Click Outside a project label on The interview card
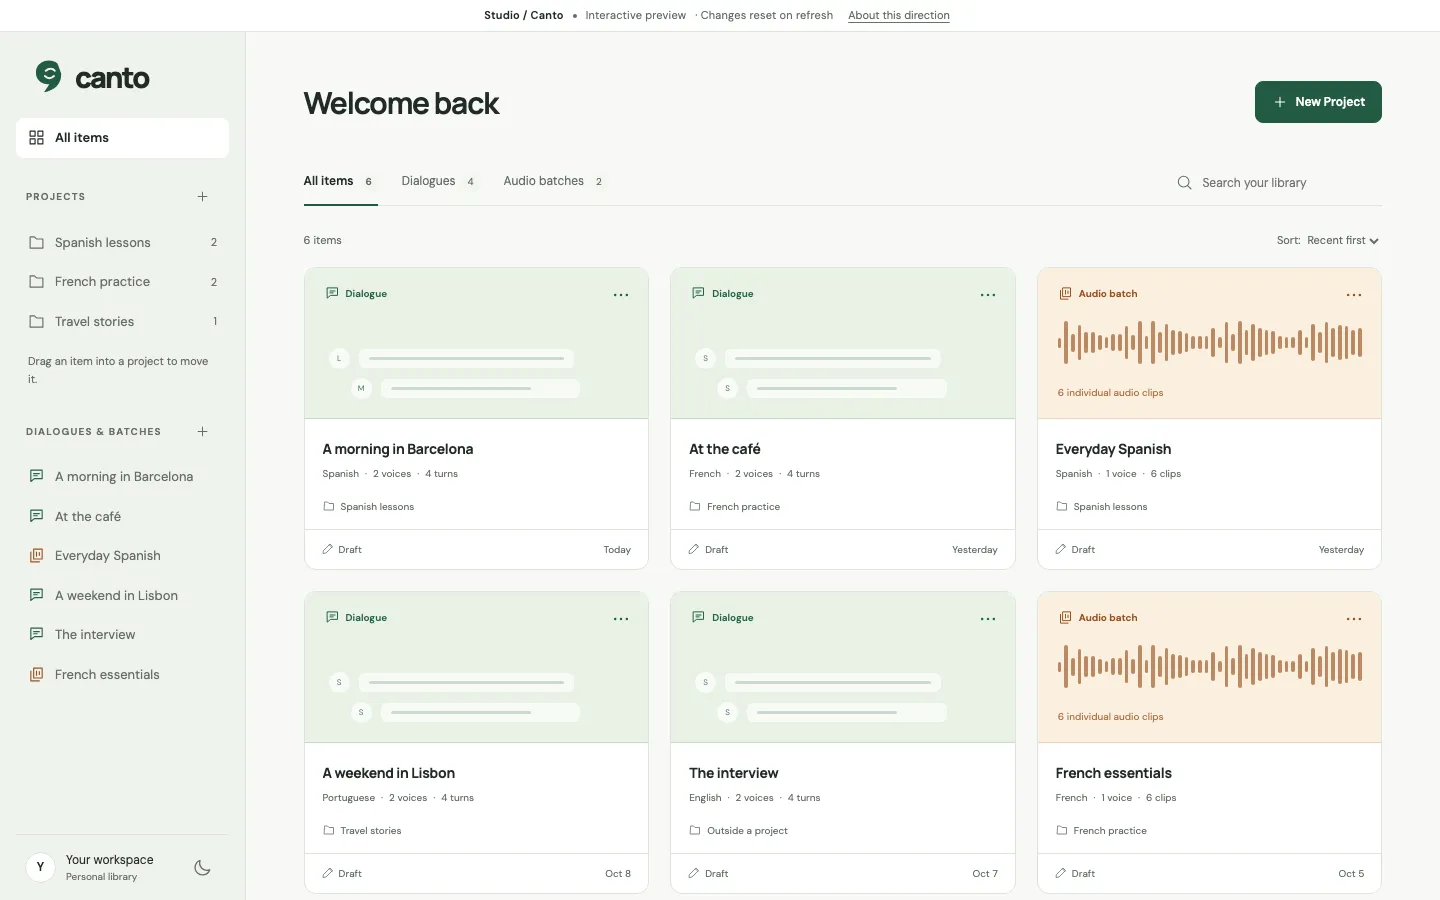This screenshot has height=900, width=1440. click(738, 831)
